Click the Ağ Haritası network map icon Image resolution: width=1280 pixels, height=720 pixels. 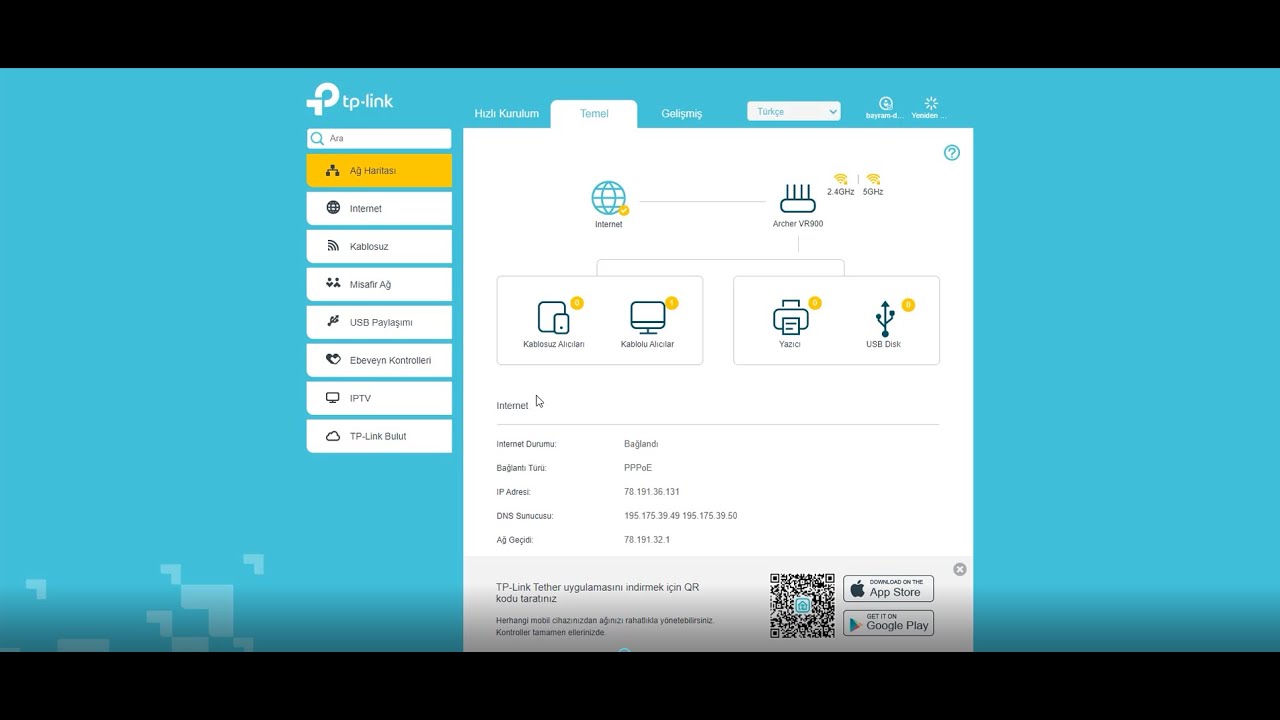pyautogui.click(x=333, y=171)
